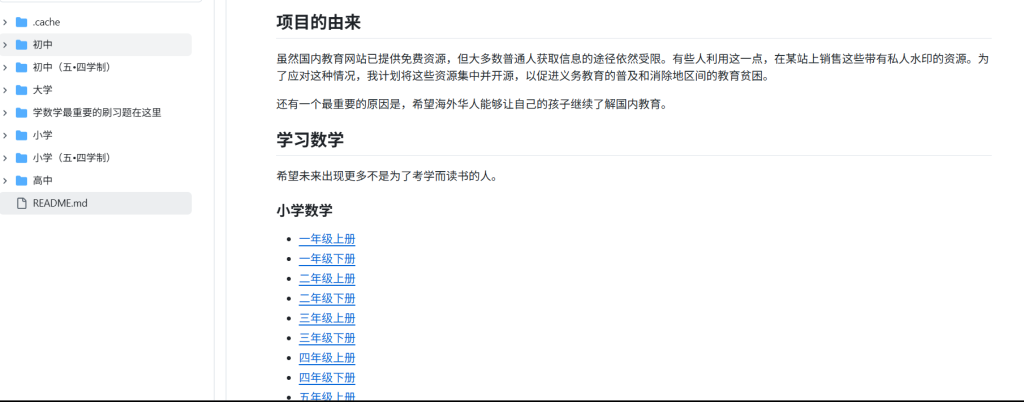Expand the 小学（五•四学制）folder chevron
This screenshot has width=1024, height=402.
pos(5,158)
